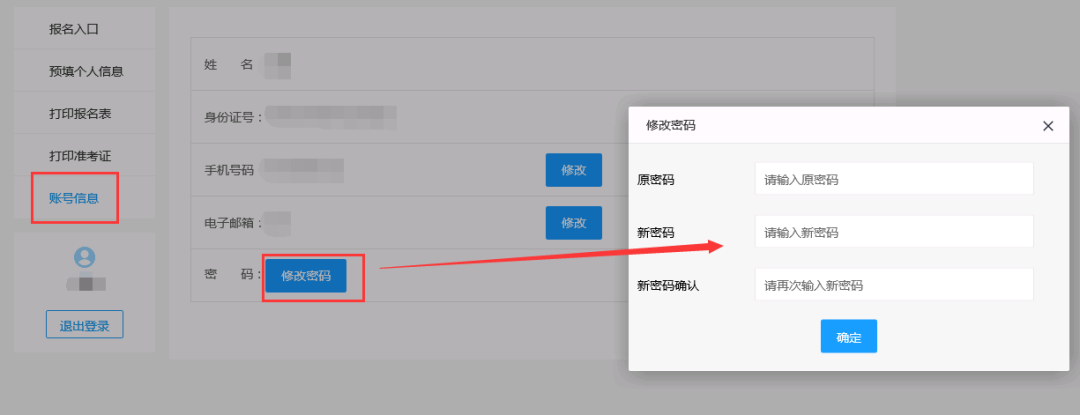The width and height of the screenshot is (1080, 415).
Task: Click the blurred username under the avatar
Action: coord(86,284)
